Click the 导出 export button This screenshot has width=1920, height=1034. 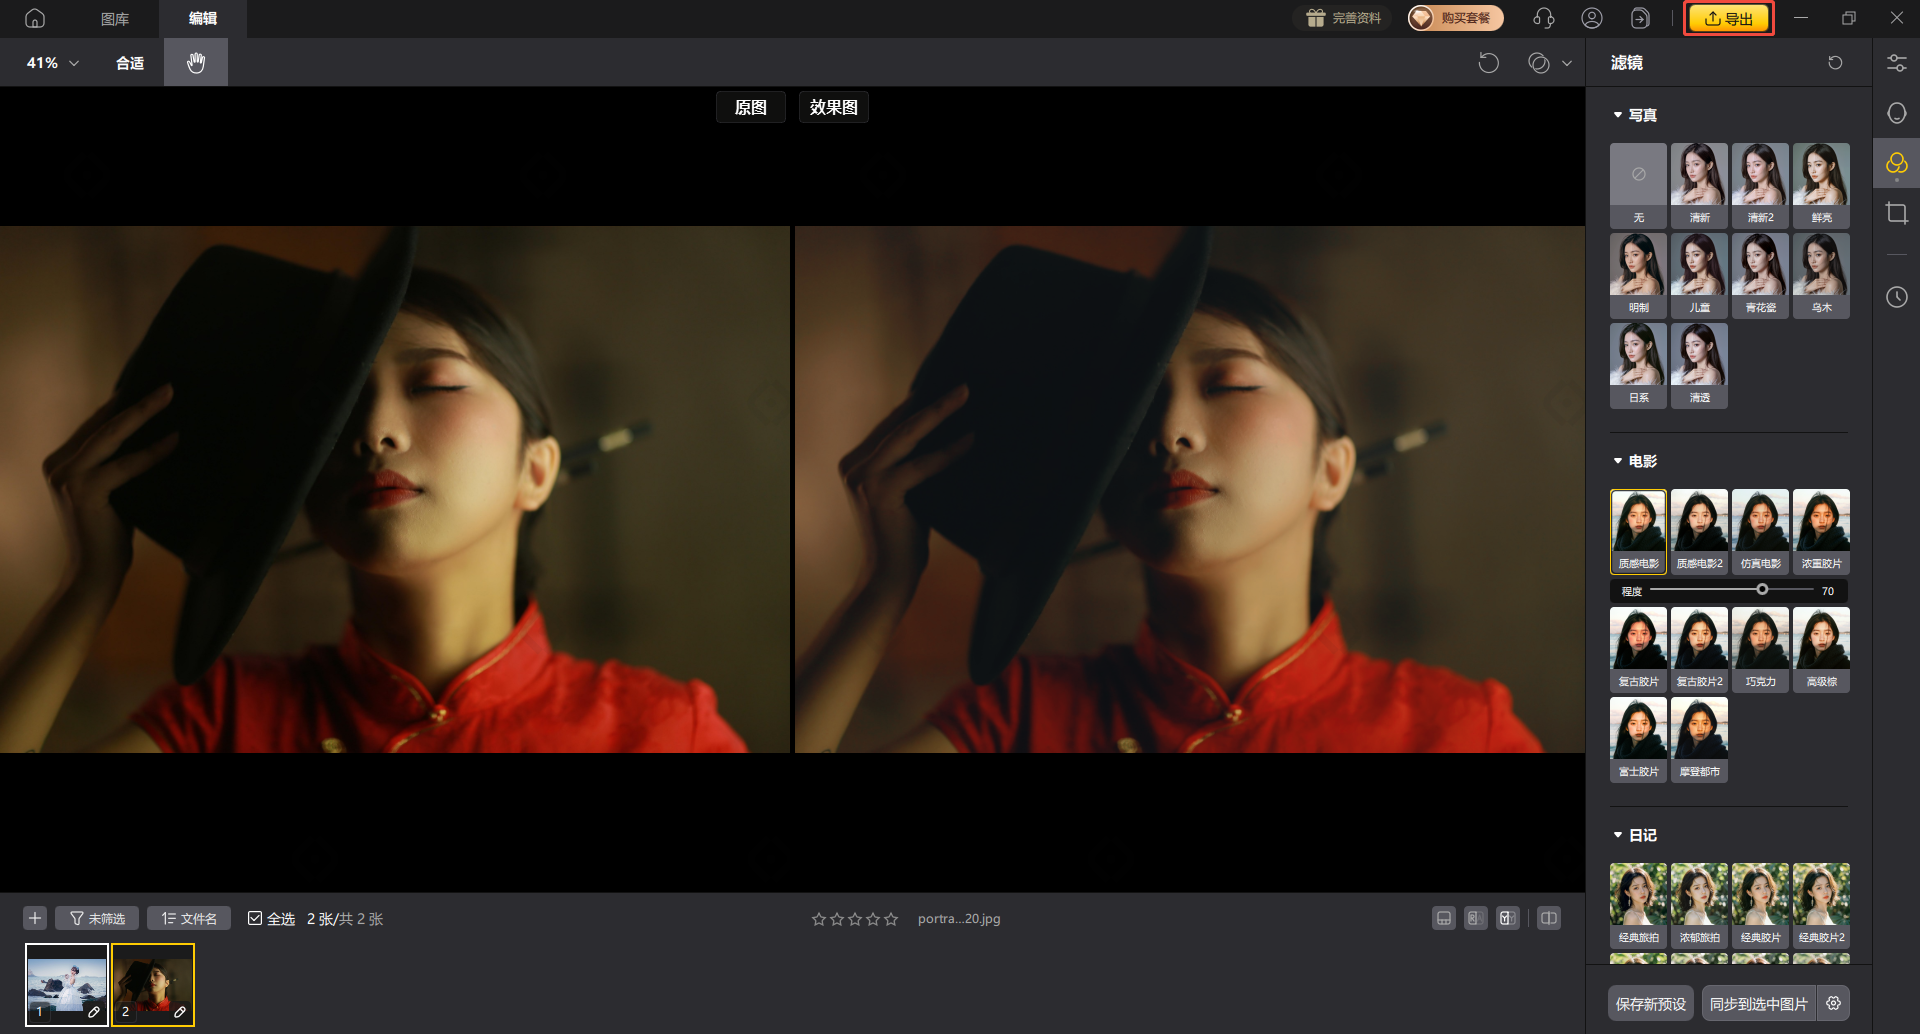coord(1729,18)
